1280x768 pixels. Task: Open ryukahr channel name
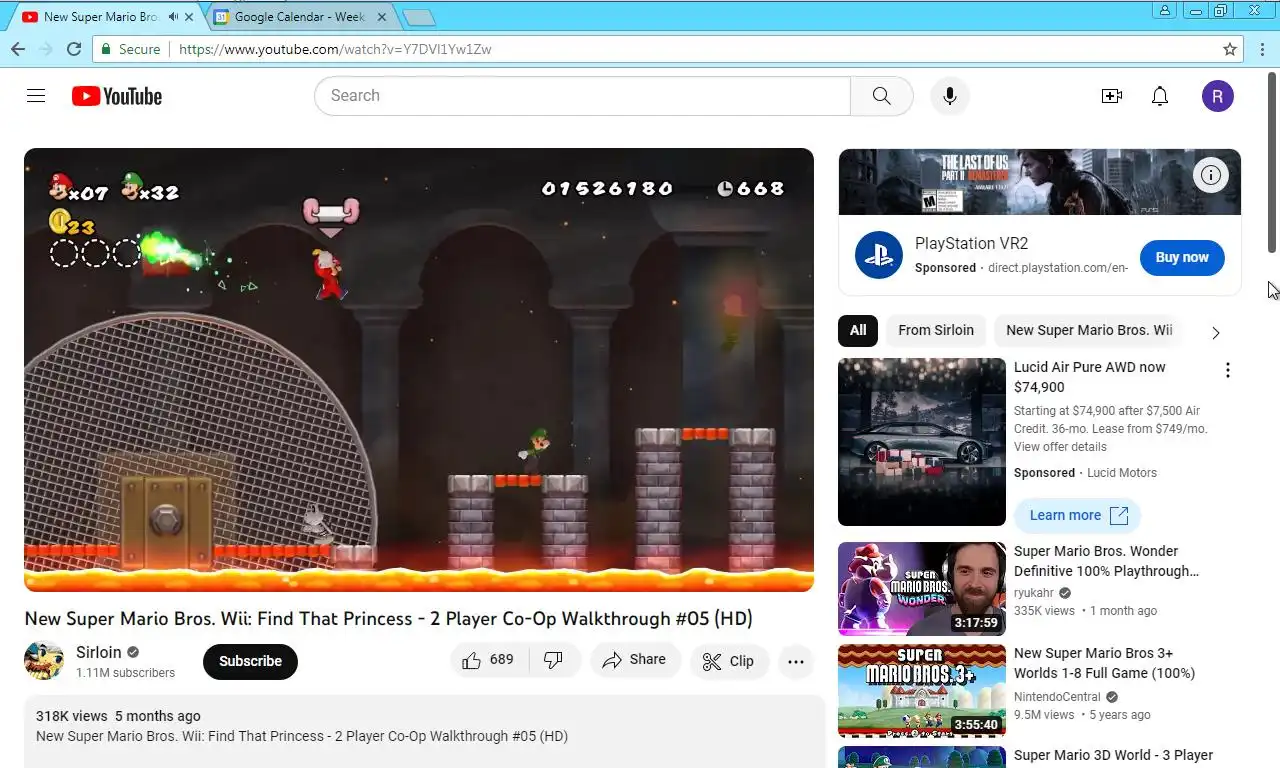(1034, 593)
